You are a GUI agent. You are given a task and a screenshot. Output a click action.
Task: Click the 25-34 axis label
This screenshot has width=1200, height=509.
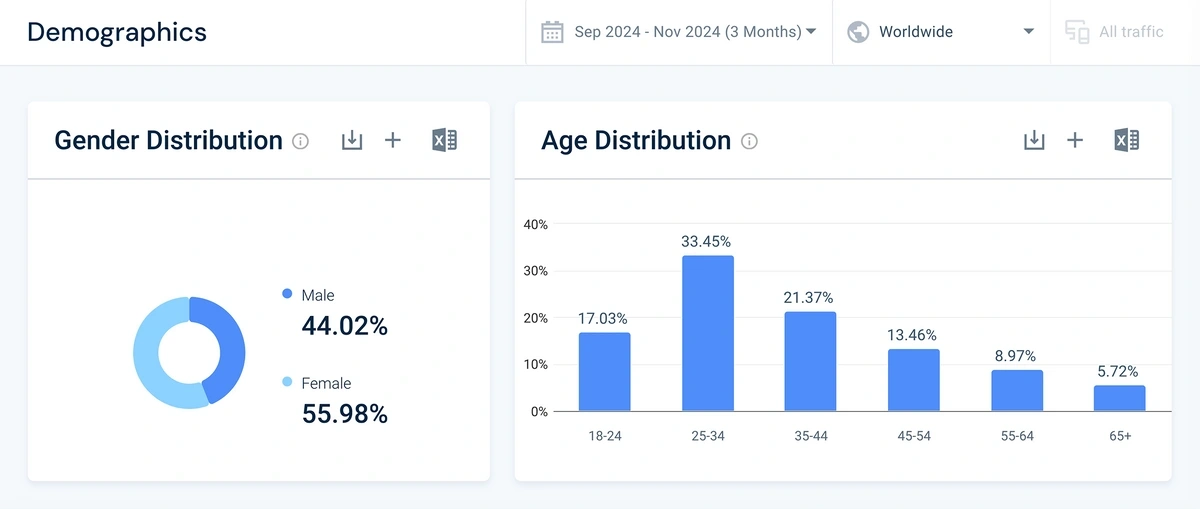707,437
